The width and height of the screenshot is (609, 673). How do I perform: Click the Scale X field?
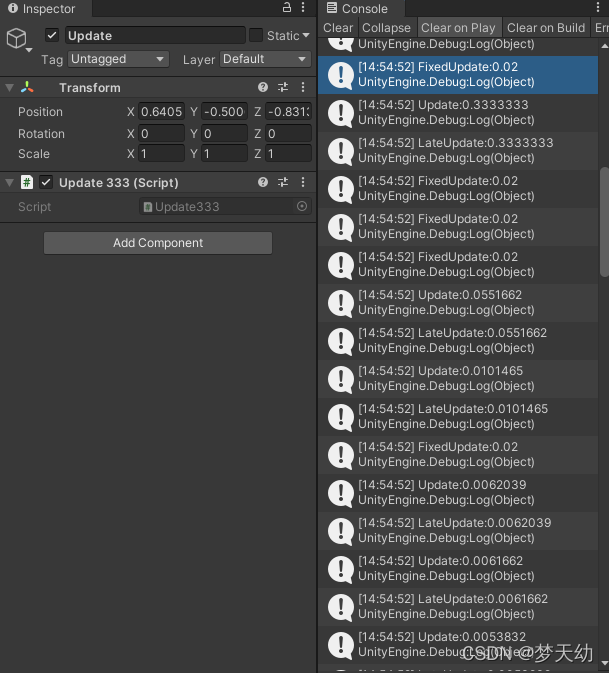(161, 153)
